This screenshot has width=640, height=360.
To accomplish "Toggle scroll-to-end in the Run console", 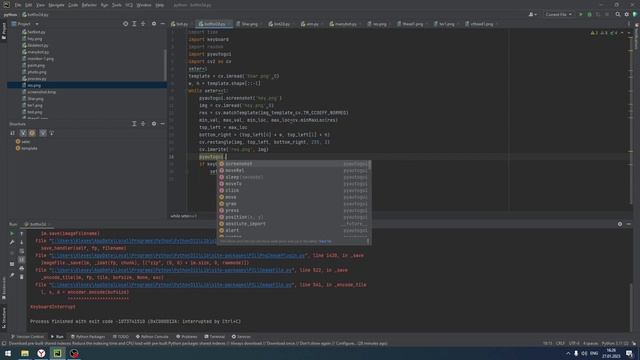I will click(22, 260).
